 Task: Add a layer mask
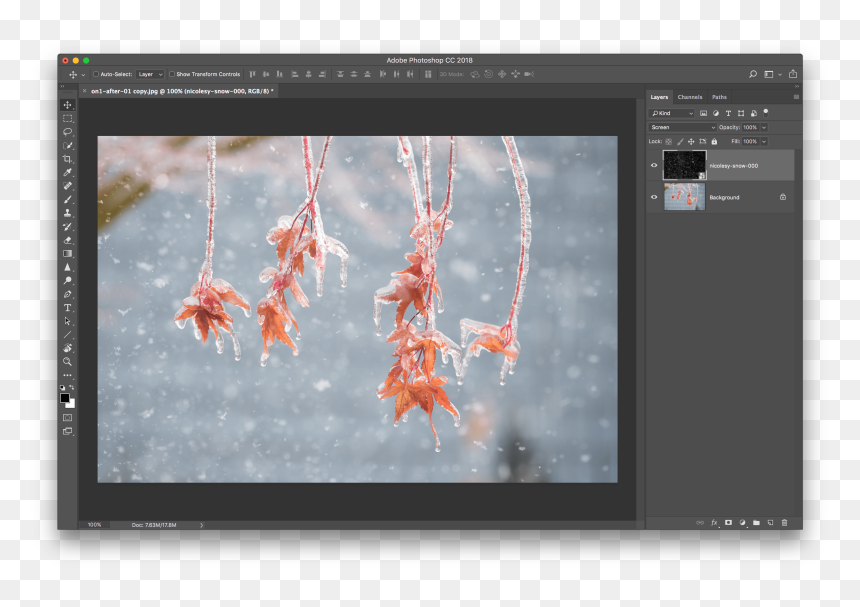coord(728,523)
